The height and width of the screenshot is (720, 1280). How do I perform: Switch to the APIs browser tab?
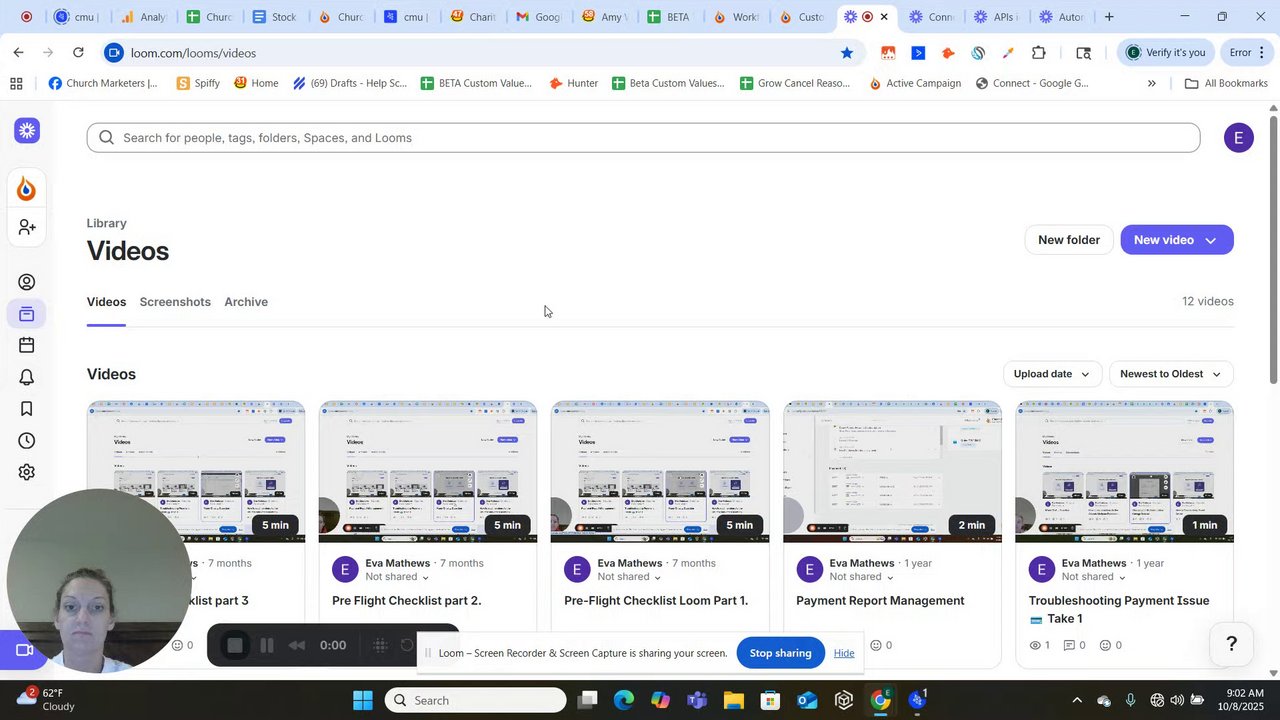pyautogui.click(x=995, y=17)
